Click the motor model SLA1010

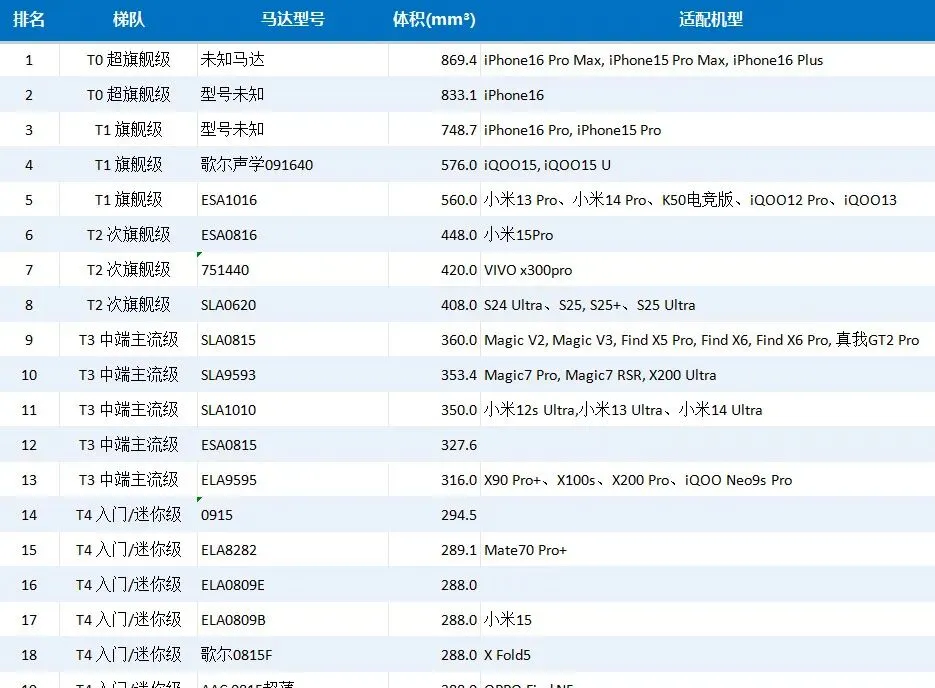coord(228,410)
